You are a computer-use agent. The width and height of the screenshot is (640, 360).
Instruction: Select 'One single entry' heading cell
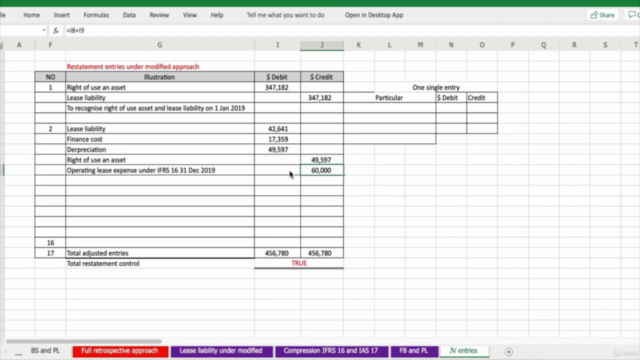pos(436,87)
